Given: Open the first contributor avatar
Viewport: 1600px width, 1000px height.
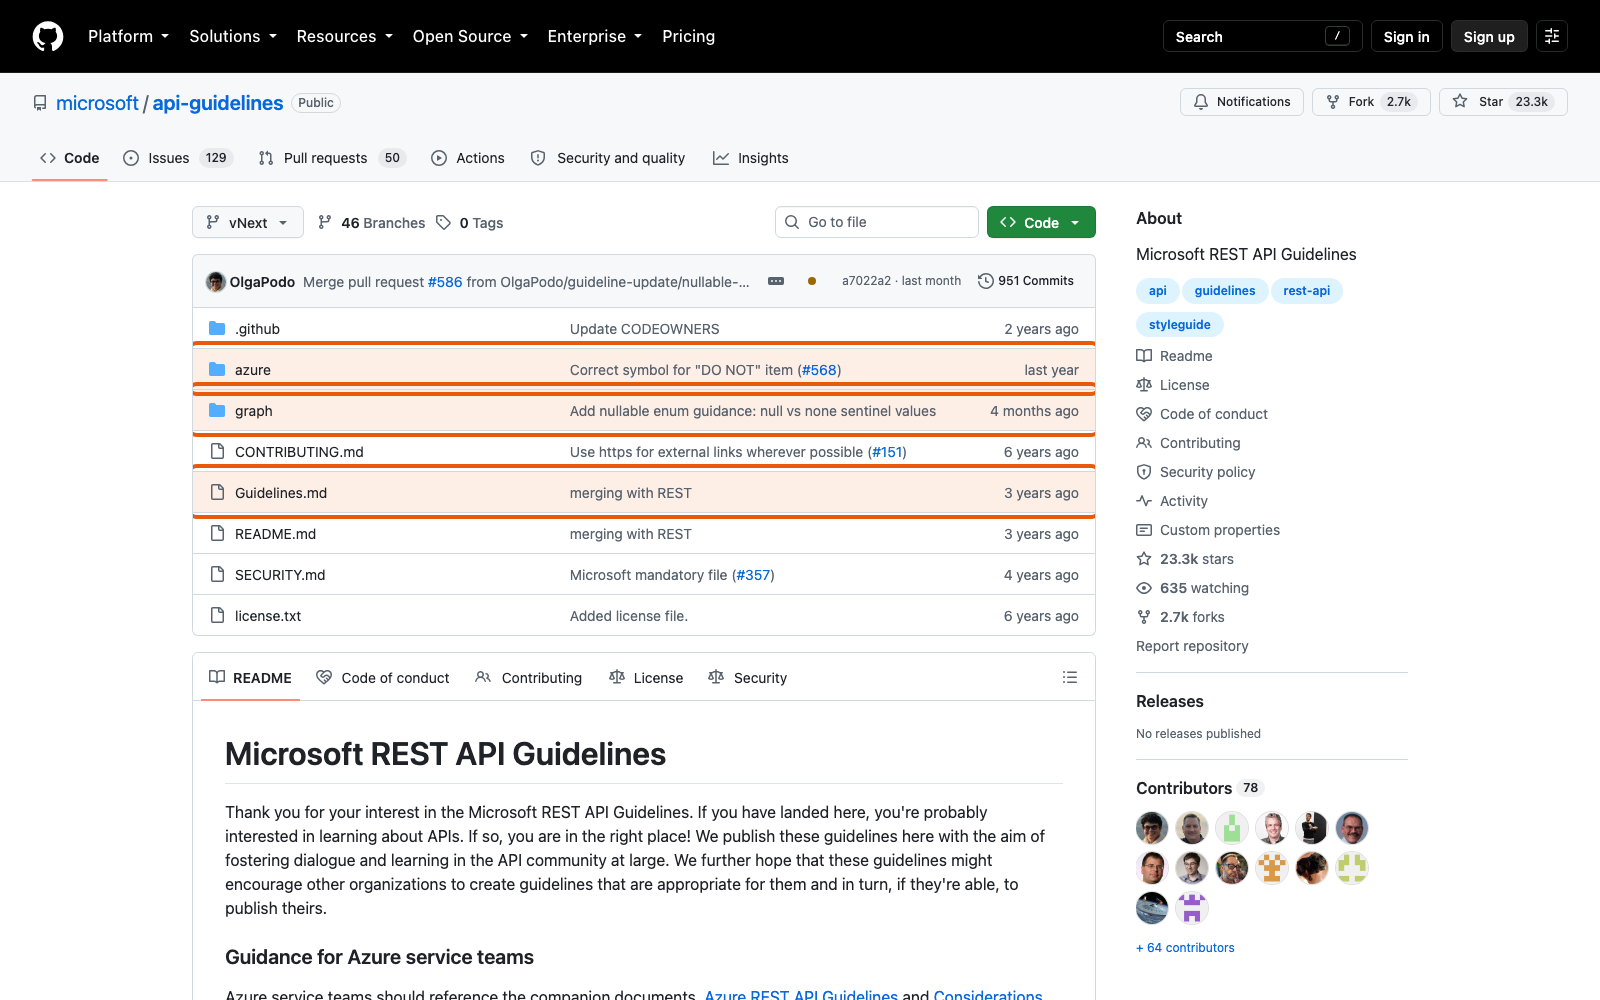Looking at the screenshot, I should pos(1152,828).
